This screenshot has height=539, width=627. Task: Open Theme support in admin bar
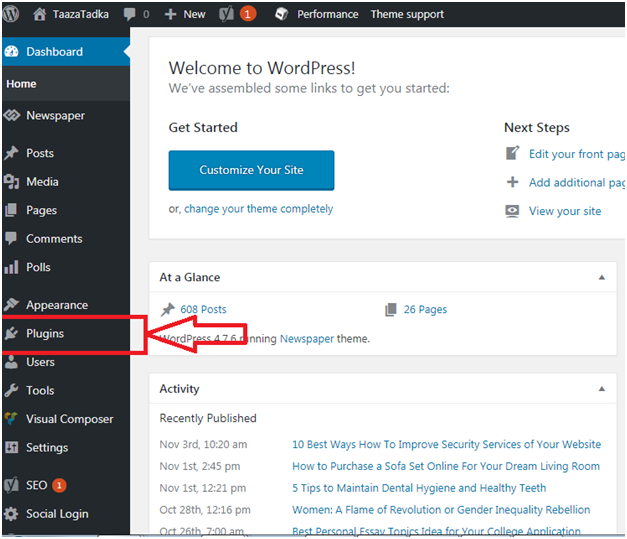point(407,14)
